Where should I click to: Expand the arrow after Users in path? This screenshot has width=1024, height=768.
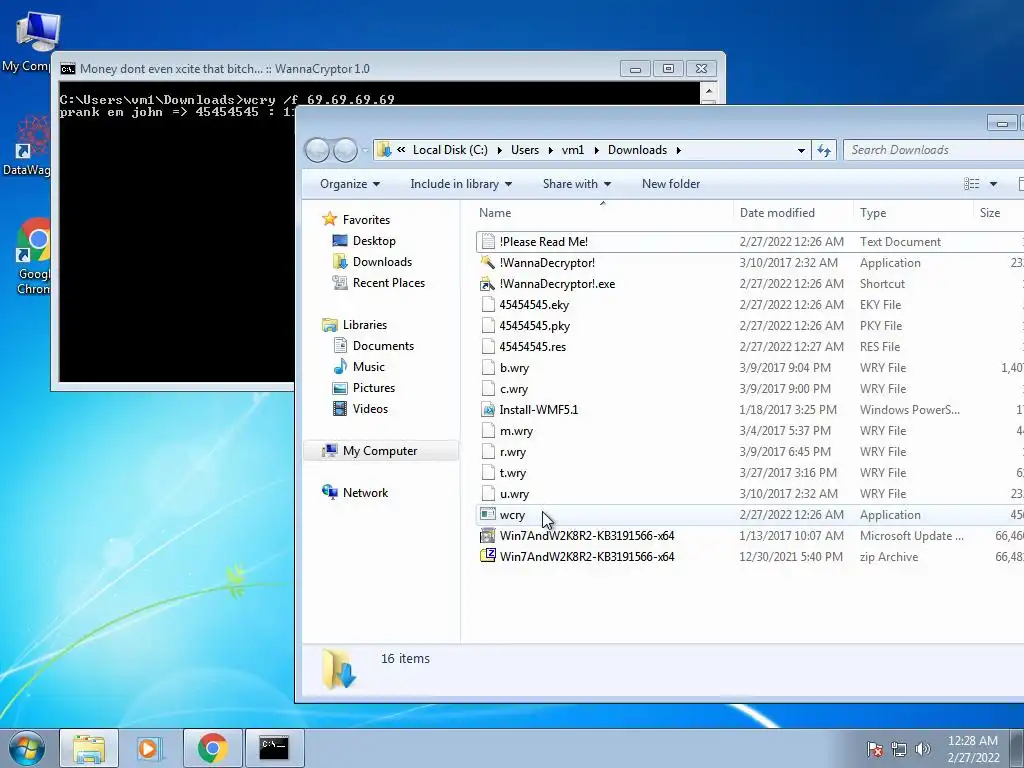pos(551,150)
